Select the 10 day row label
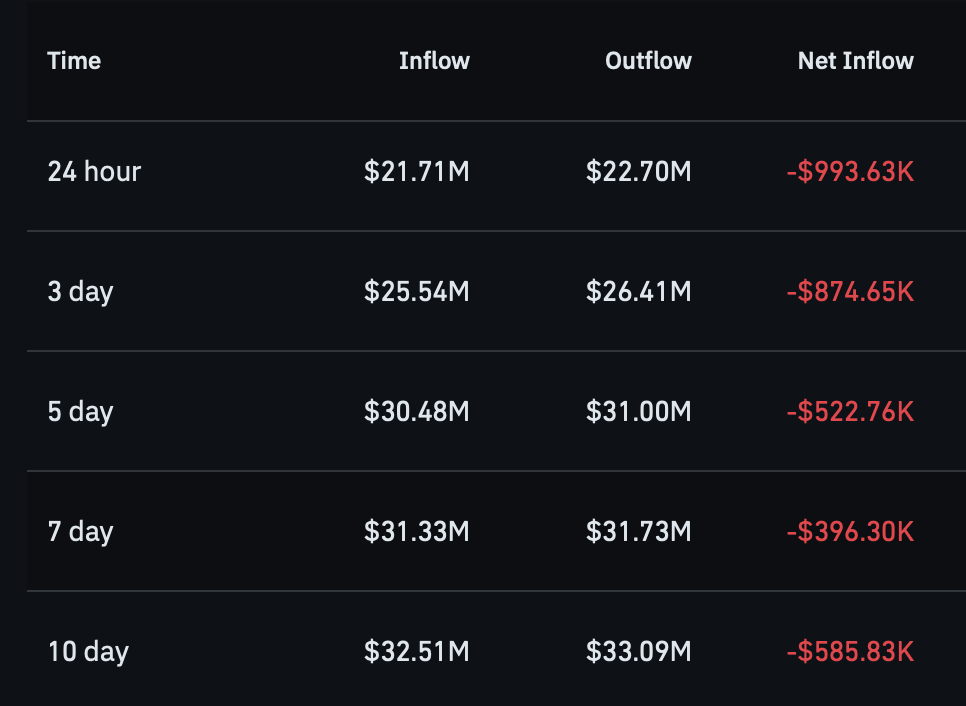The height and width of the screenshot is (706, 966). [88, 652]
